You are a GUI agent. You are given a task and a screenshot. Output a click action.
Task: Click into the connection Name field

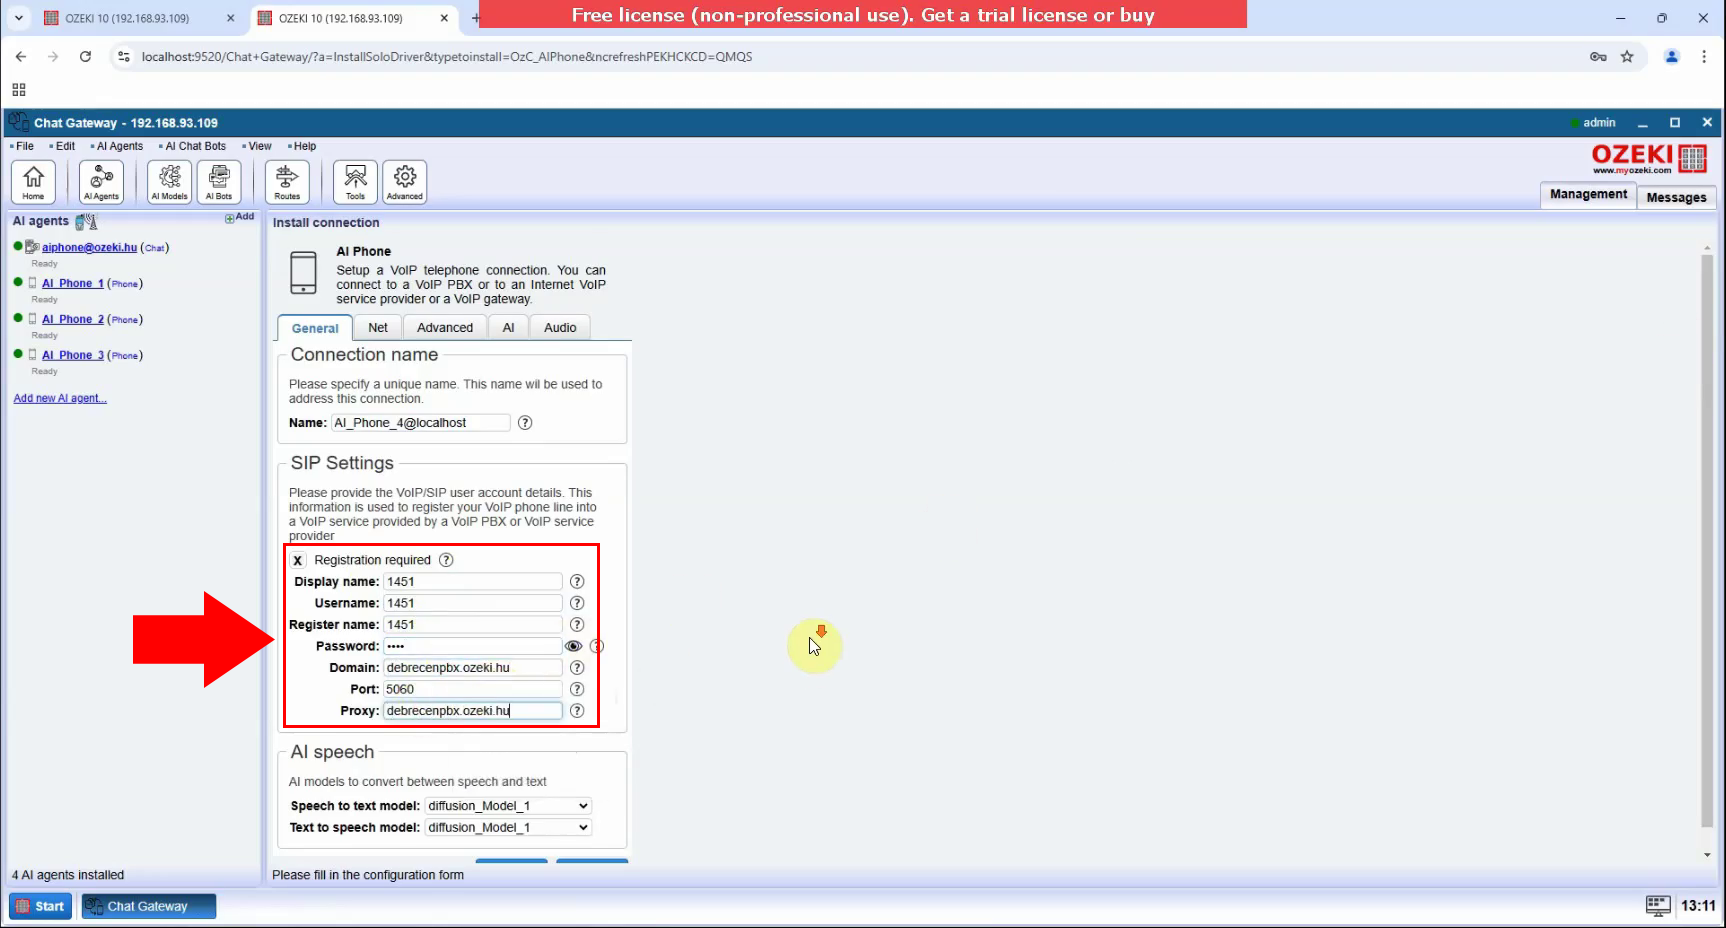pyautogui.click(x=420, y=423)
